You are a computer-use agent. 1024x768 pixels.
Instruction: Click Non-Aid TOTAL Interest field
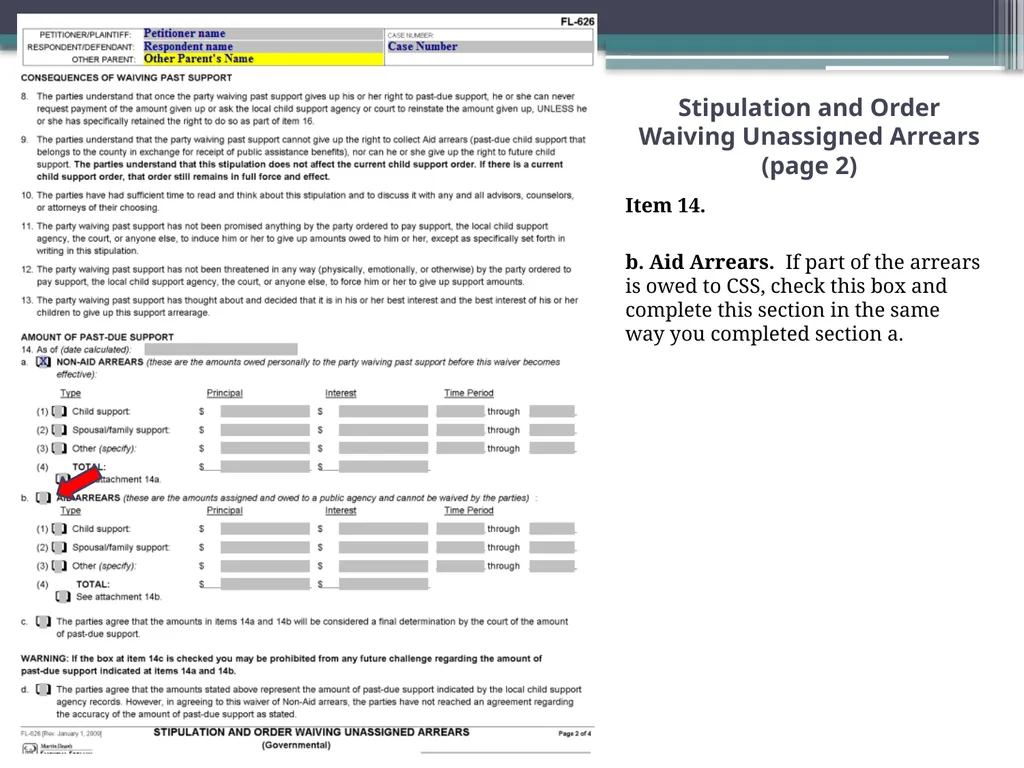[x=383, y=466]
